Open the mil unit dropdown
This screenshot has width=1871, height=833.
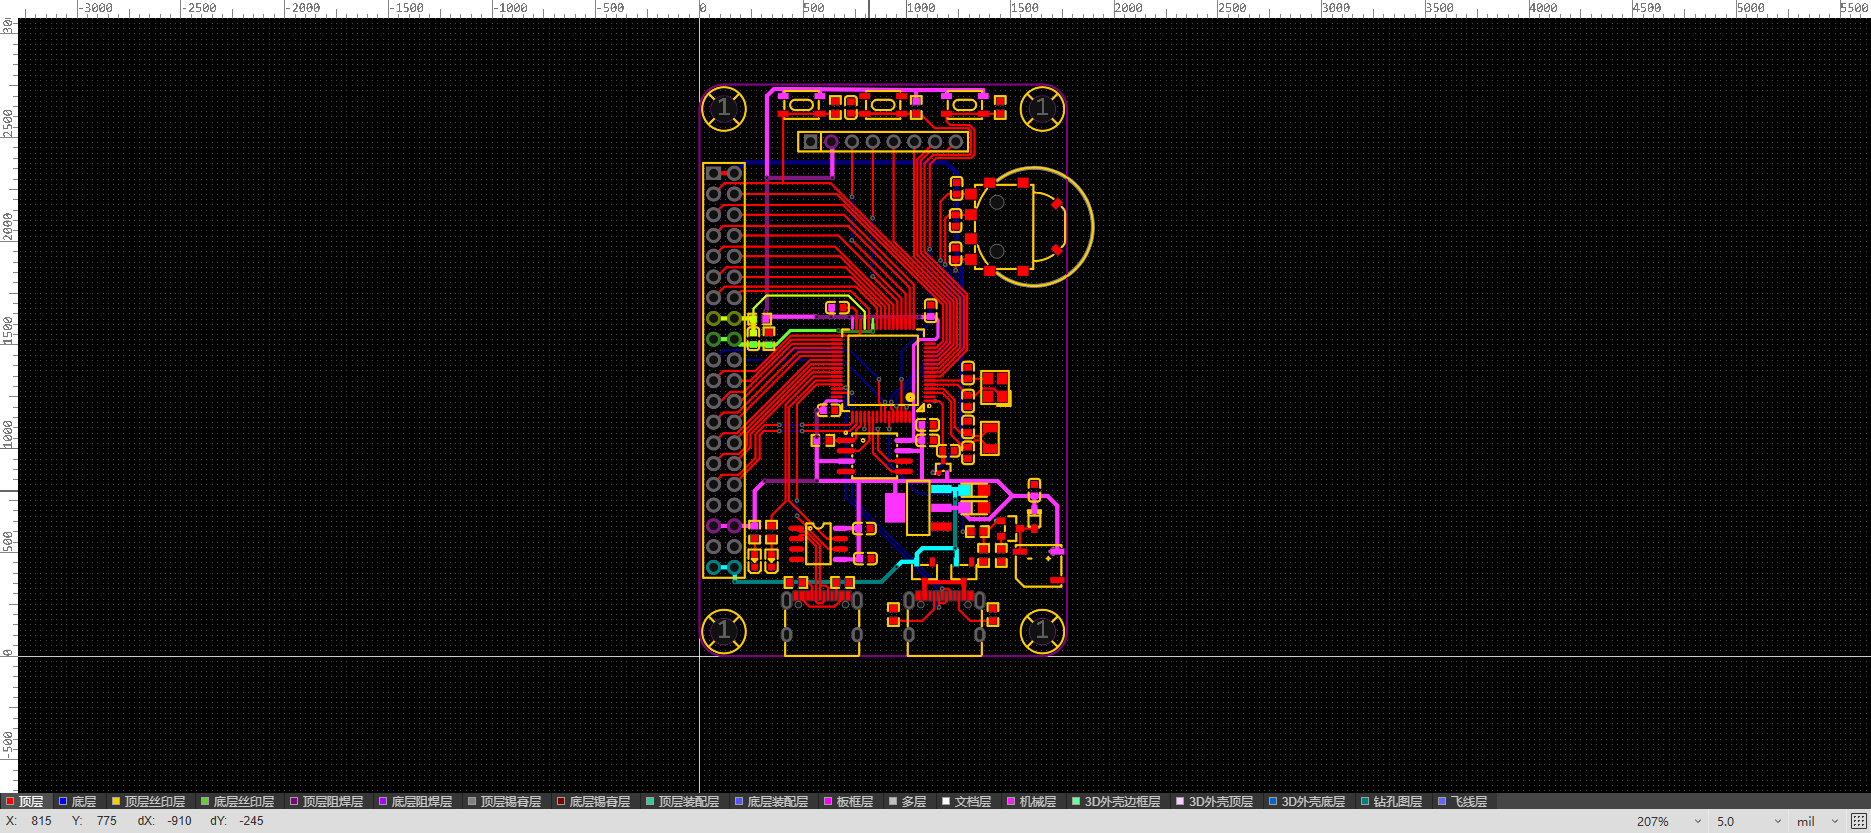tap(1817, 821)
